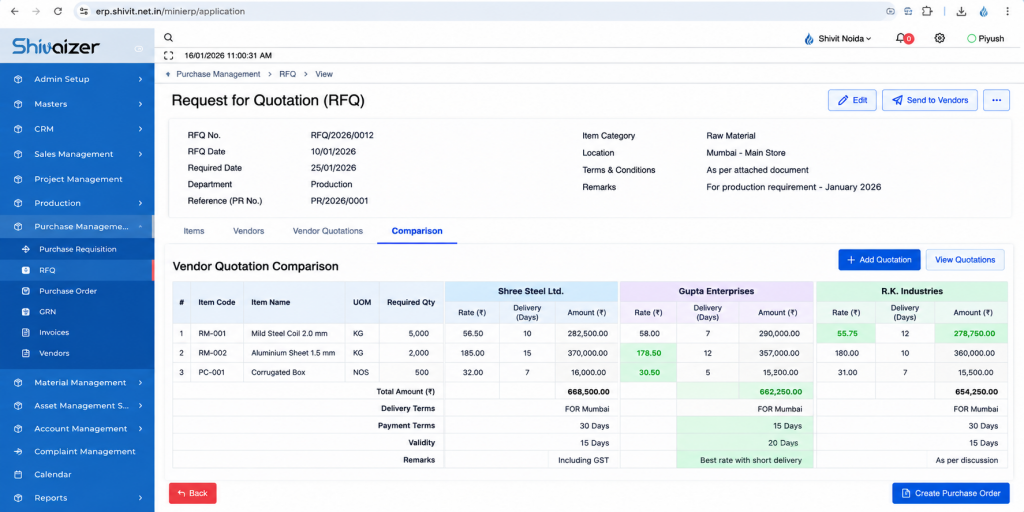Click the PC-001 item code cell

(217, 373)
